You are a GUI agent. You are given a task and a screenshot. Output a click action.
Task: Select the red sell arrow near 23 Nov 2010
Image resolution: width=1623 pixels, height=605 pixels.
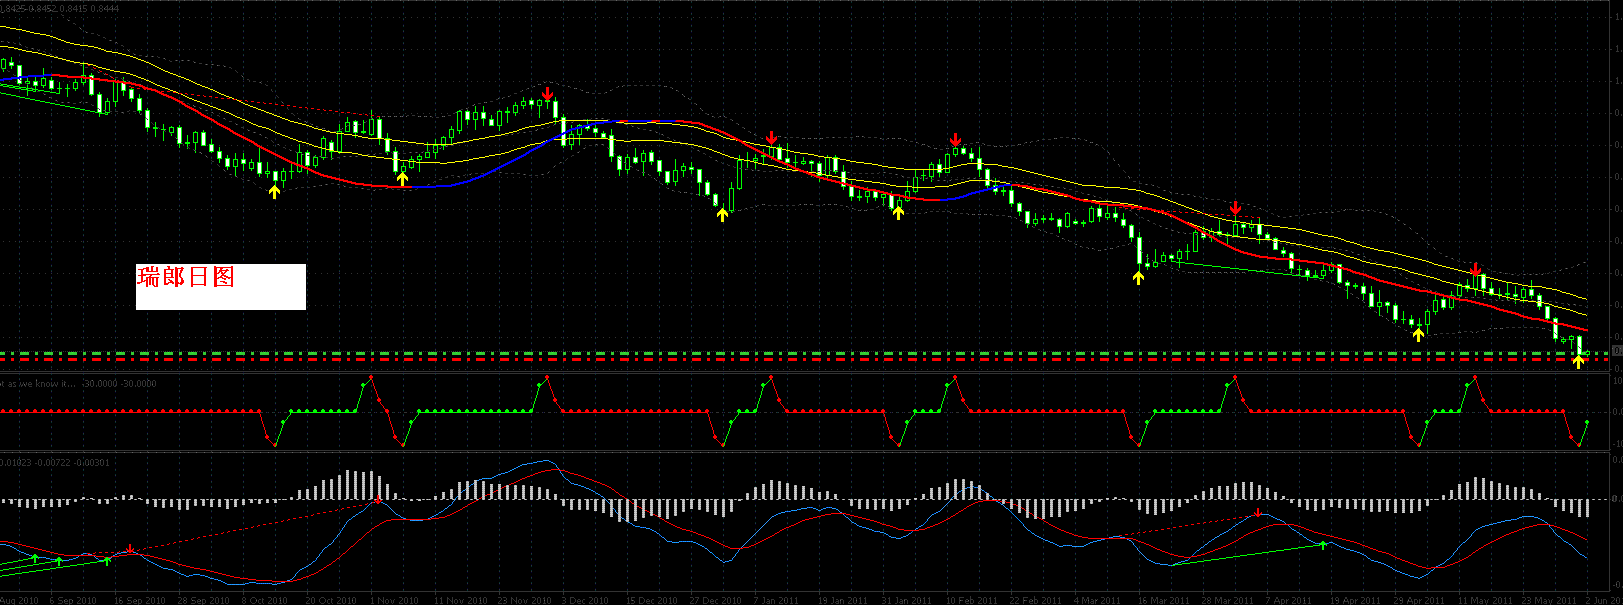547,94
